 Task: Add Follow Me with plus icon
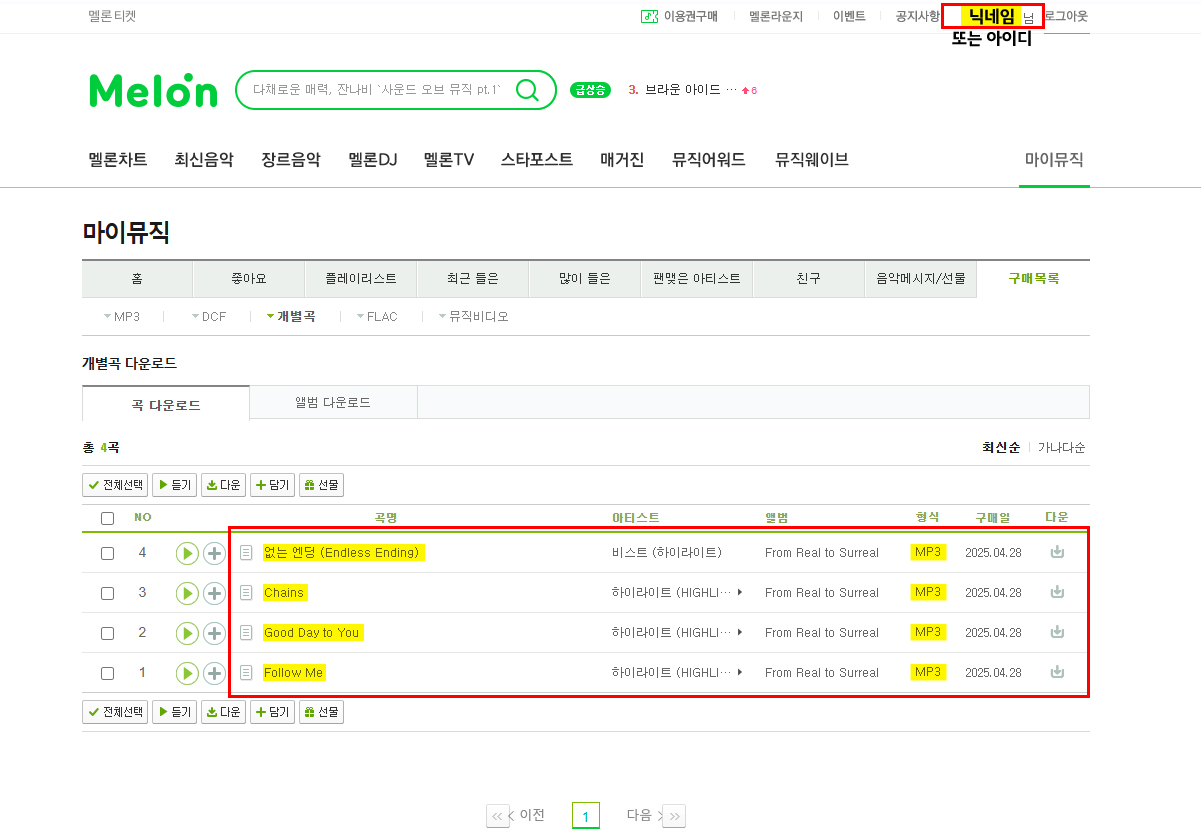click(x=214, y=673)
